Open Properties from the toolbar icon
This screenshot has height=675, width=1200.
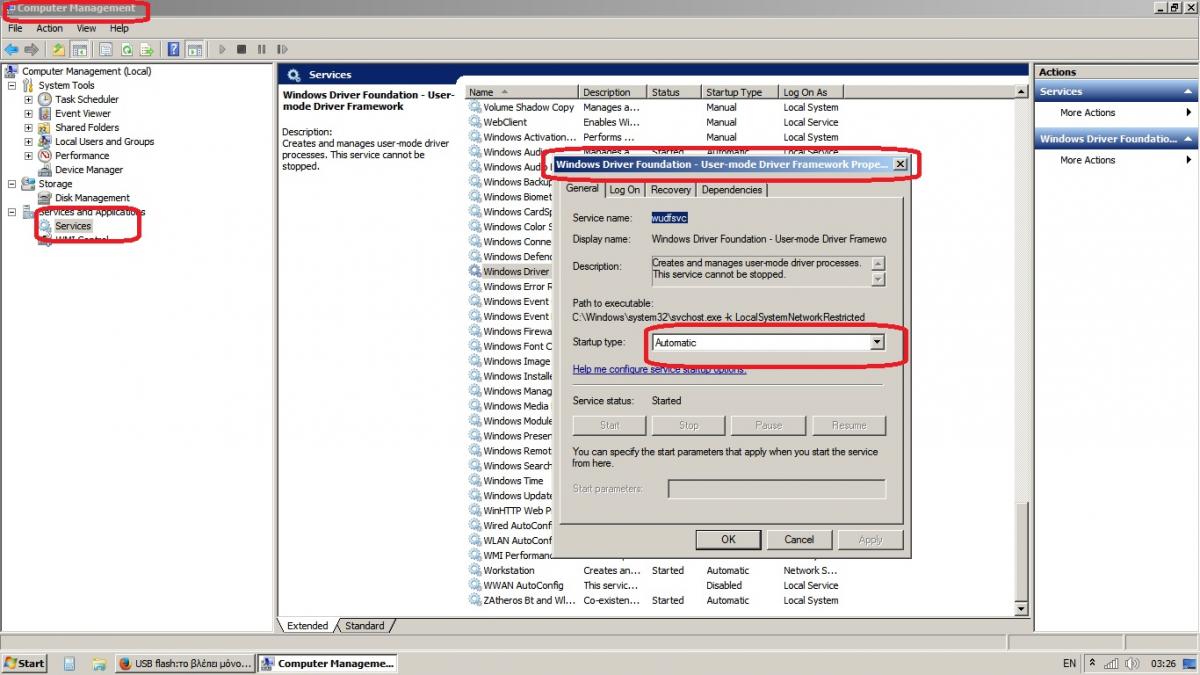point(106,49)
